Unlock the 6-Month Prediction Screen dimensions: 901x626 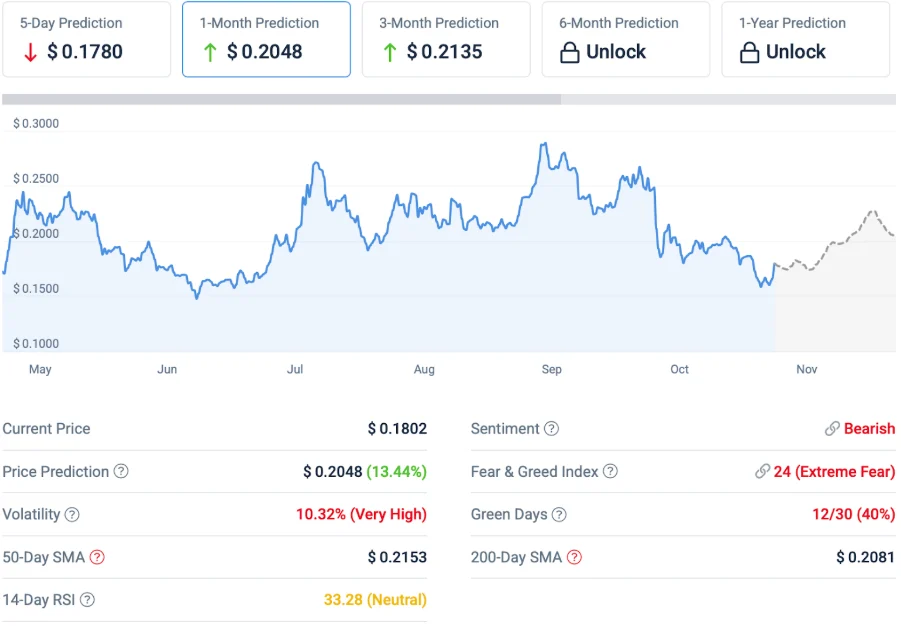626,39
